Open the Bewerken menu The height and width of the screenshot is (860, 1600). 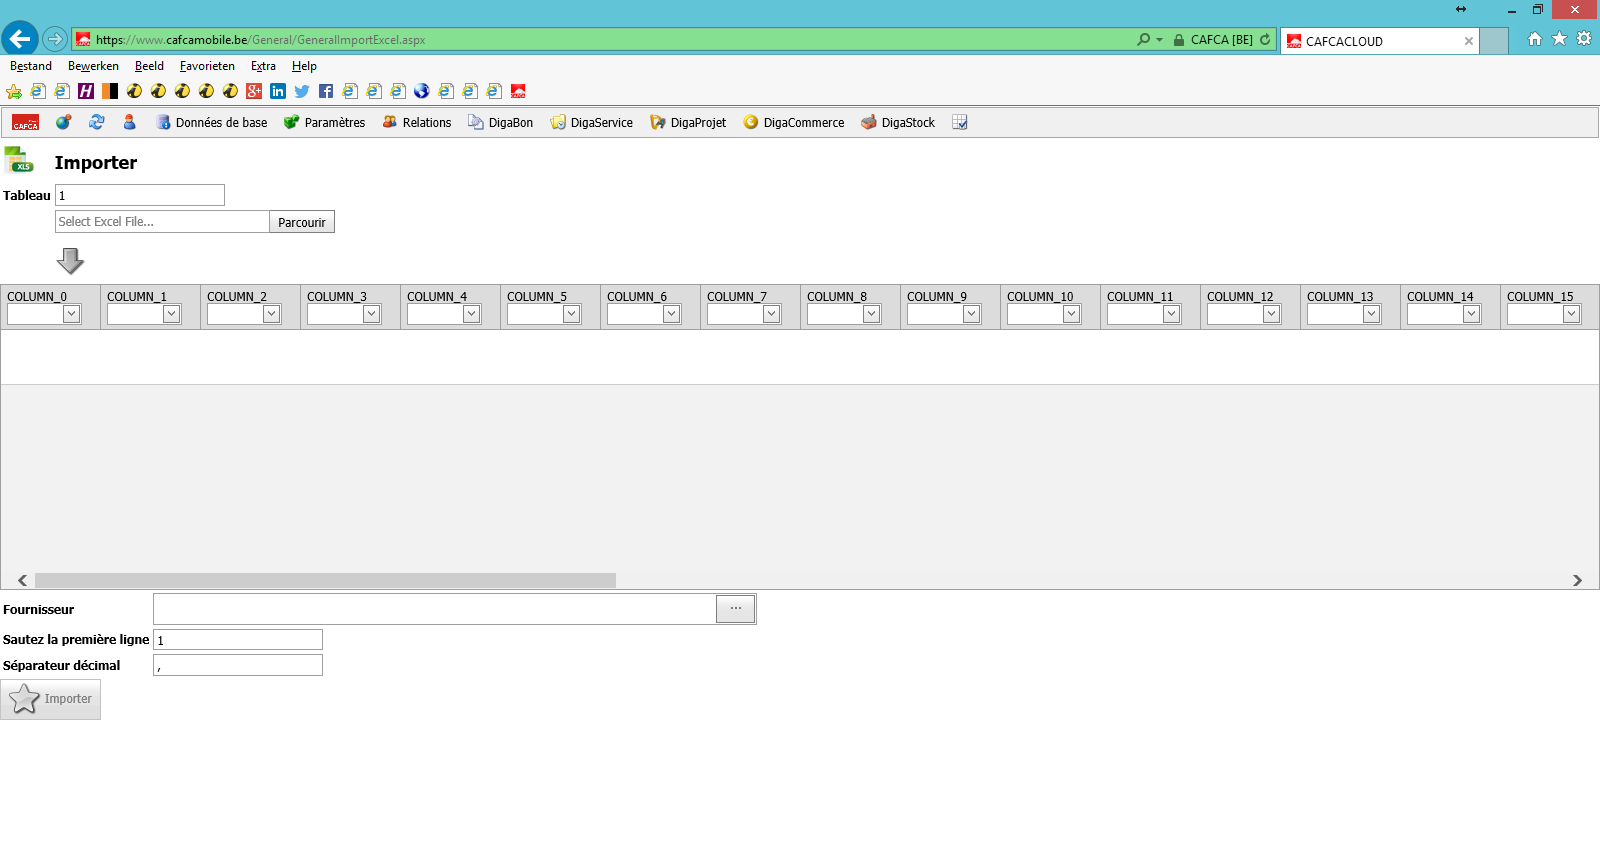click(x=93, y=66)
